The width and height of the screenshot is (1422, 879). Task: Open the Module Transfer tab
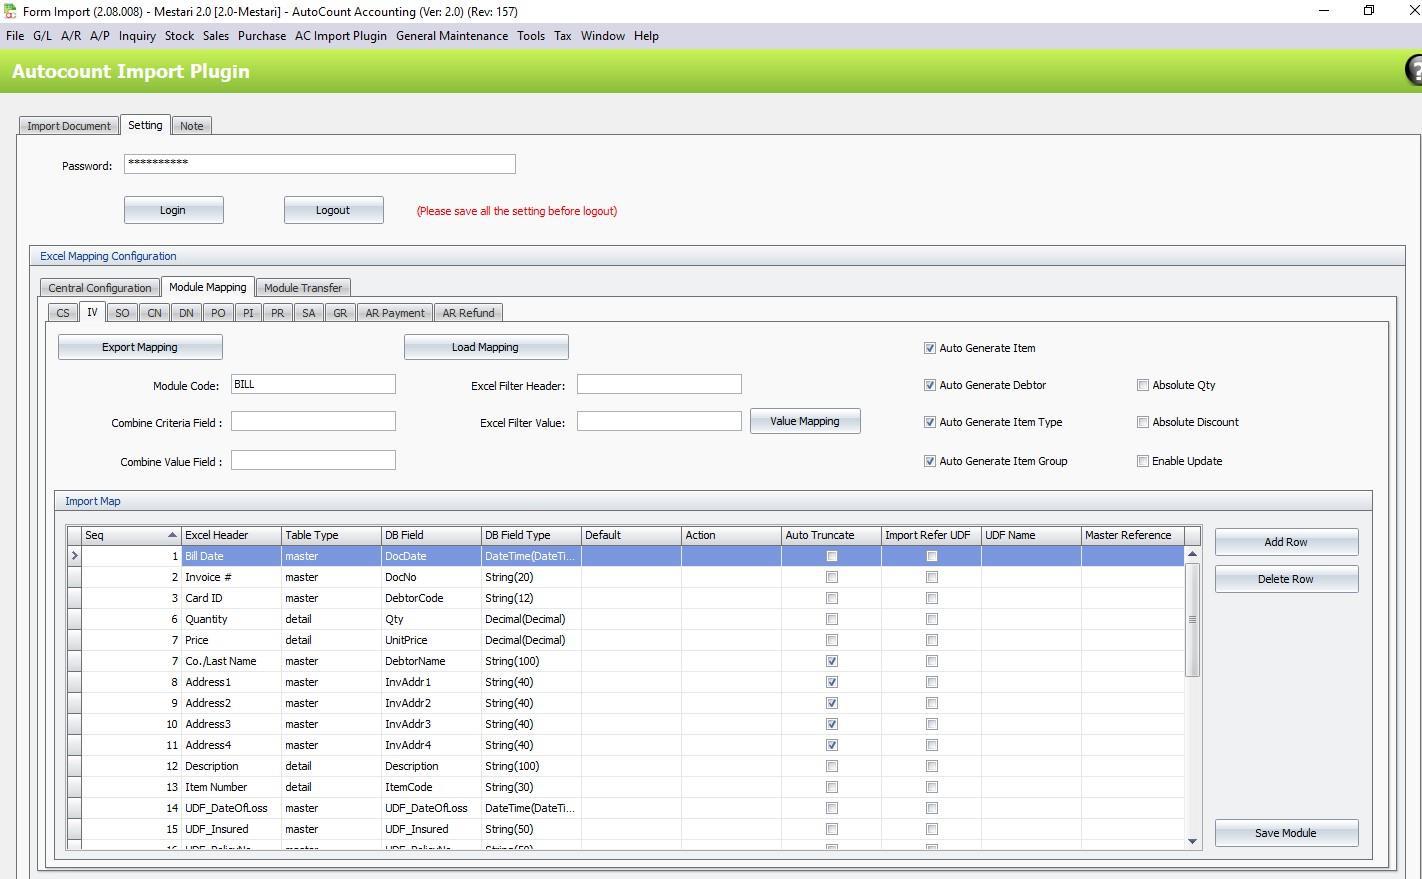(x=303, y=287)
